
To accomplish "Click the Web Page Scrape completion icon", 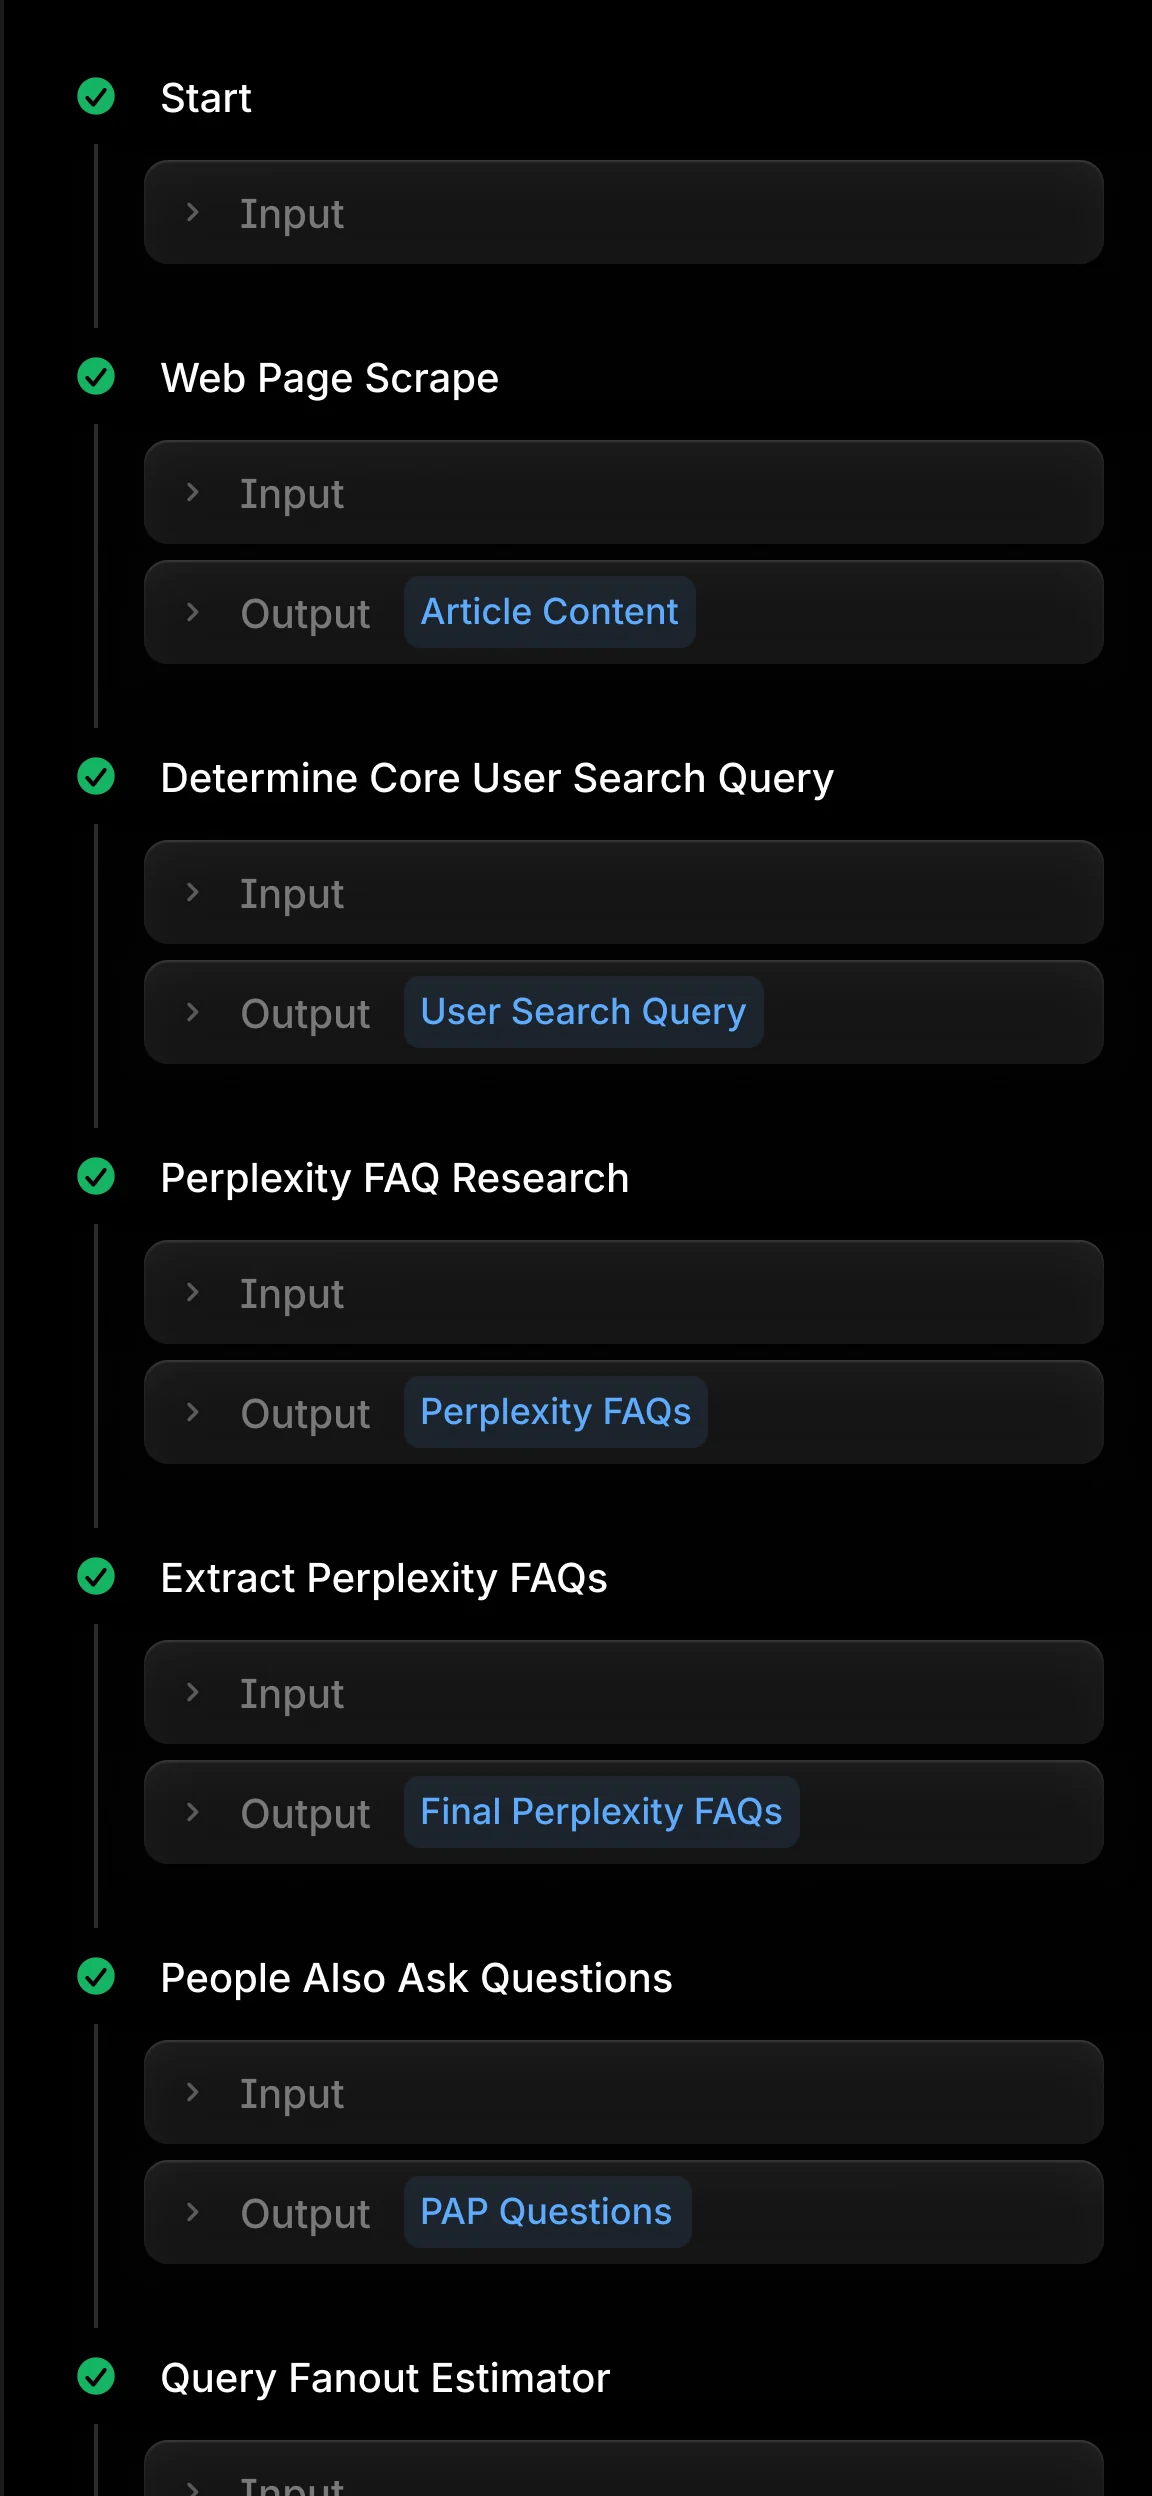I will coord(96,378).
